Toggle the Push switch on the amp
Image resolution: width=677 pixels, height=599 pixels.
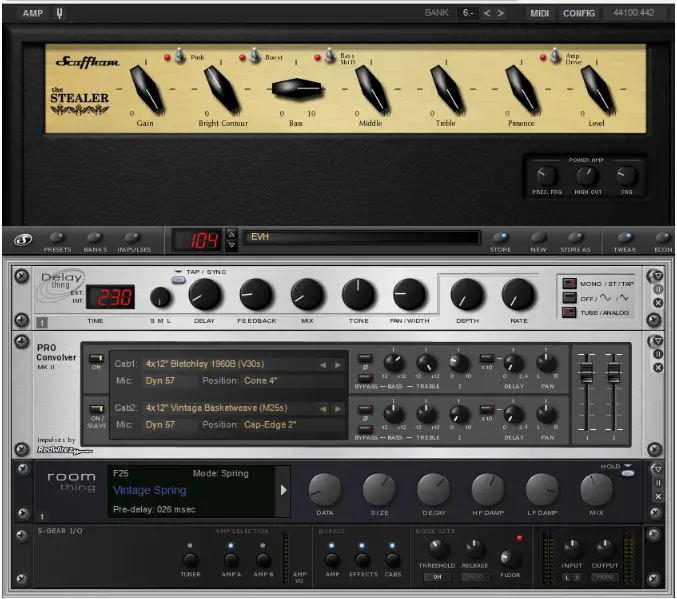pyautogui.click(x=180, y=56)
